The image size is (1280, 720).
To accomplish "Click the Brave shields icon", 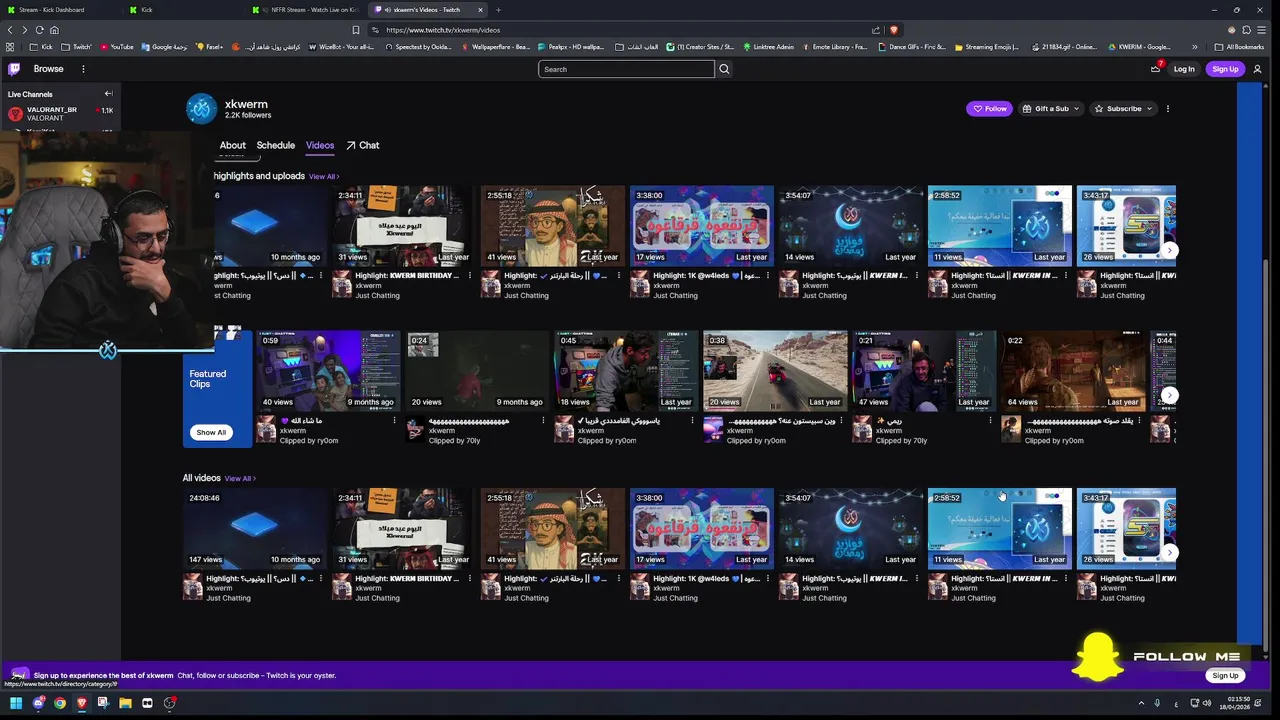I will (894, 30).
